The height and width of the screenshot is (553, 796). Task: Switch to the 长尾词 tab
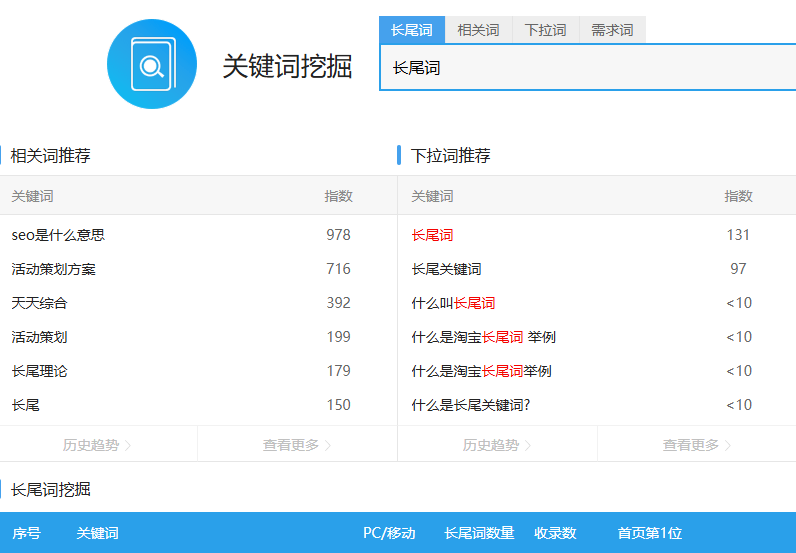[412, 30]
